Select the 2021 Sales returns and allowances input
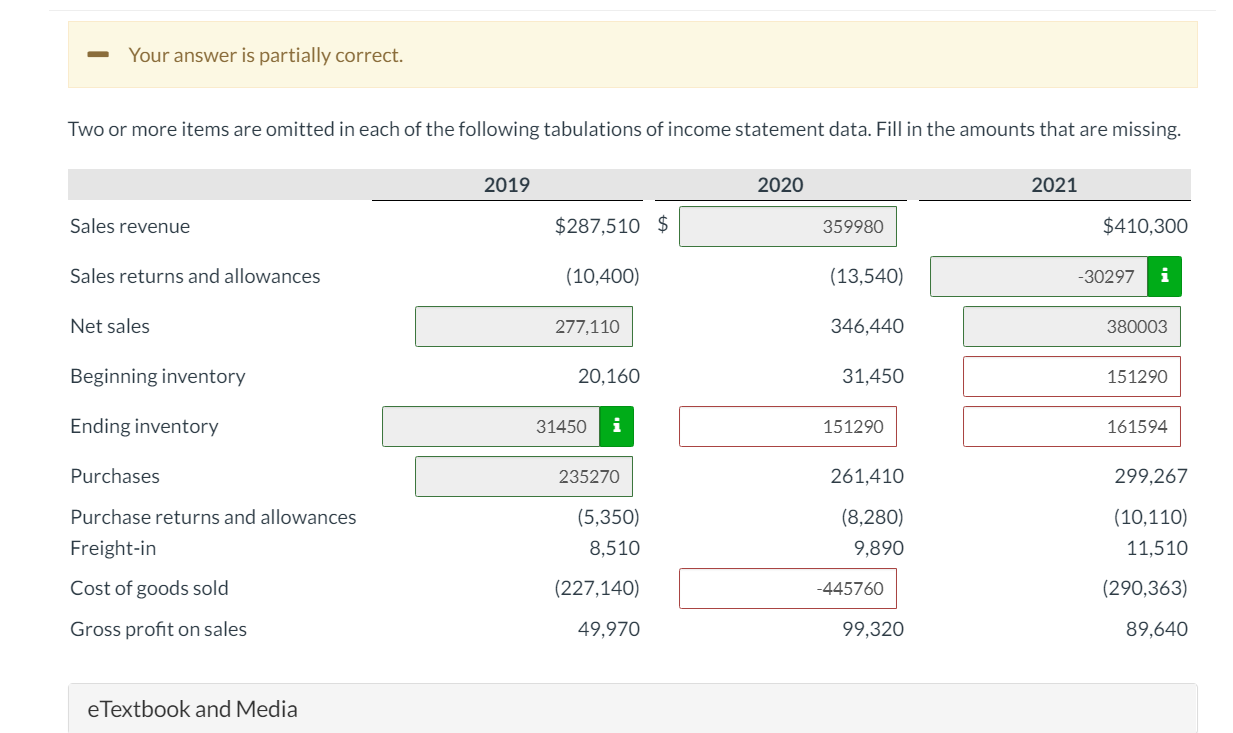Screen dimensions: 1233x733 1039,276
